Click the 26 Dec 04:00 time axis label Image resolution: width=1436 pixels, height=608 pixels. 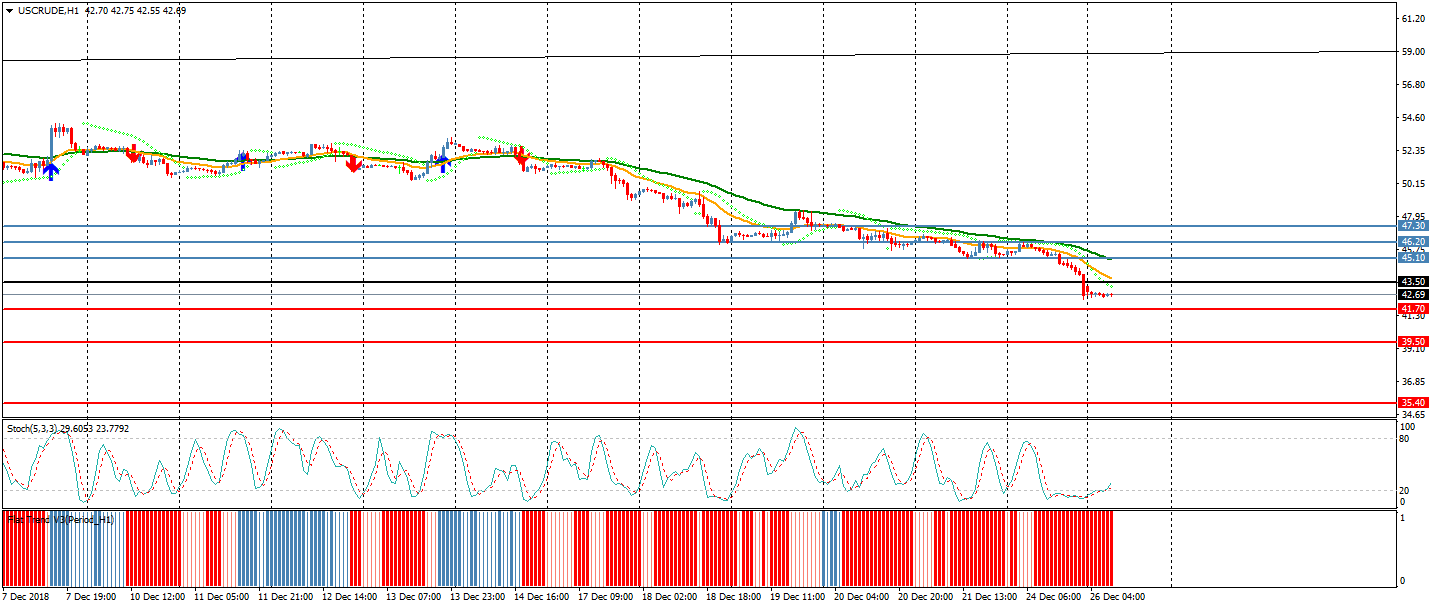(1116, 597)
